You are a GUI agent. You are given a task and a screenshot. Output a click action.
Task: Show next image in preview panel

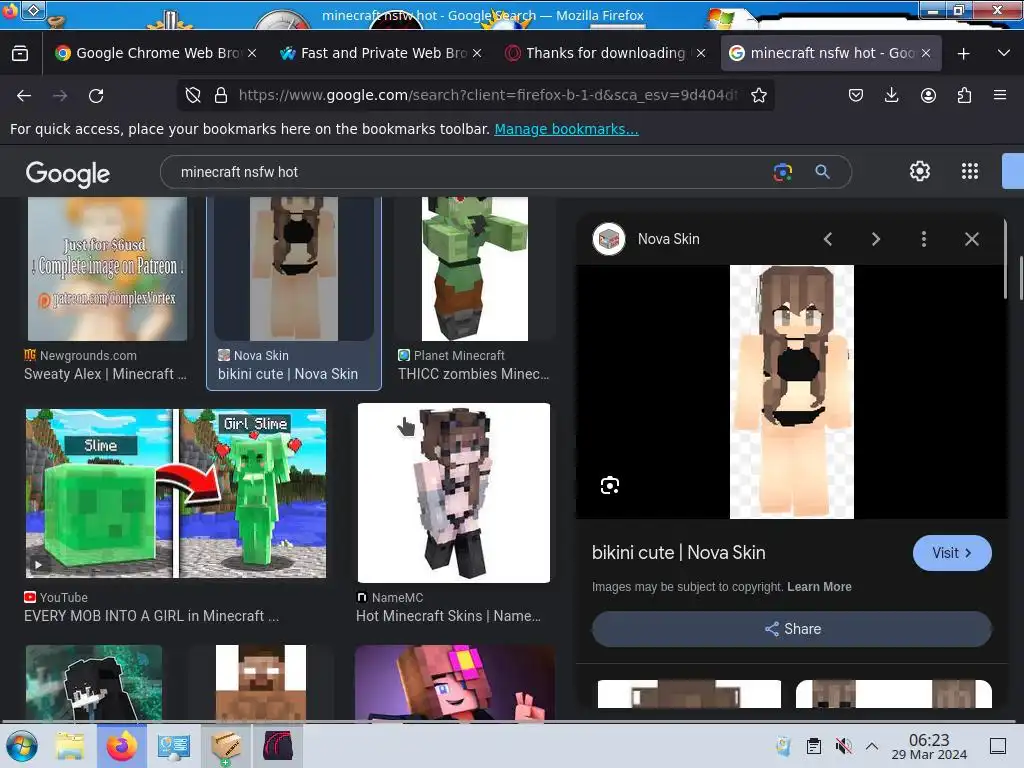876,239
